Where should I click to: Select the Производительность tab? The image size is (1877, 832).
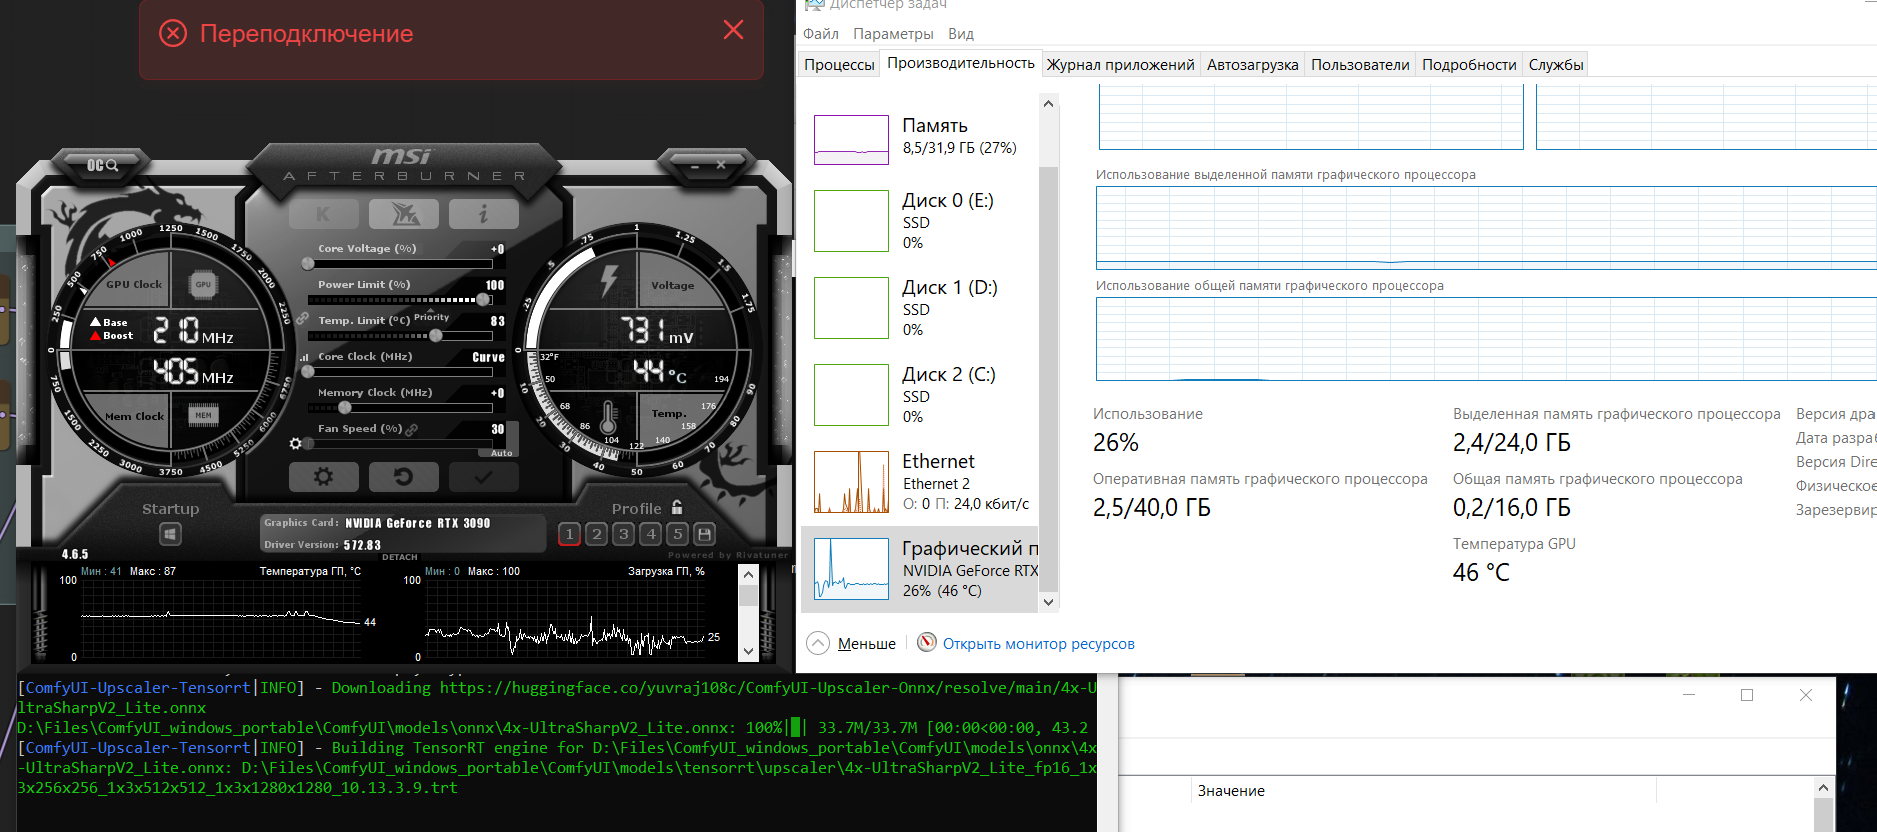pos(961,63)
